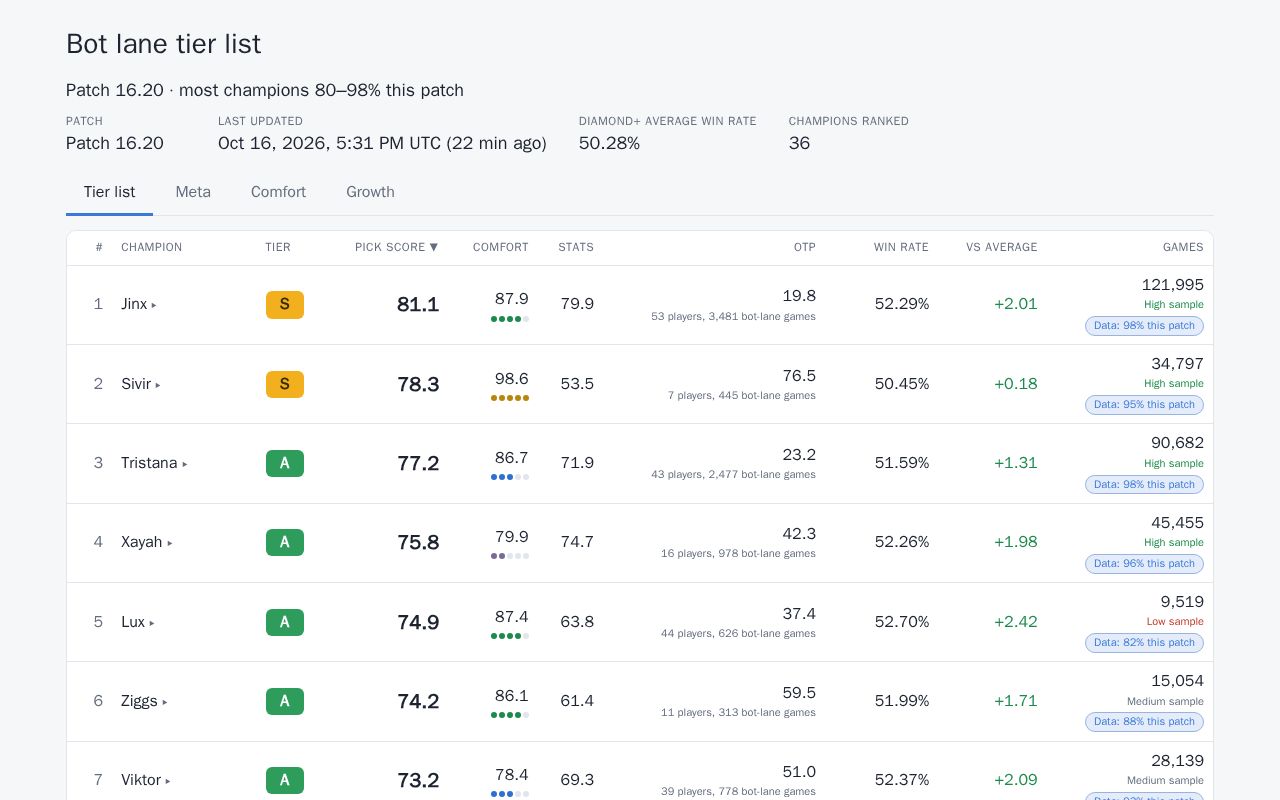Click Ziggs's 'Medium sample' label
Viewport: 1280px width, 800px height.
tap(1165, 702)
